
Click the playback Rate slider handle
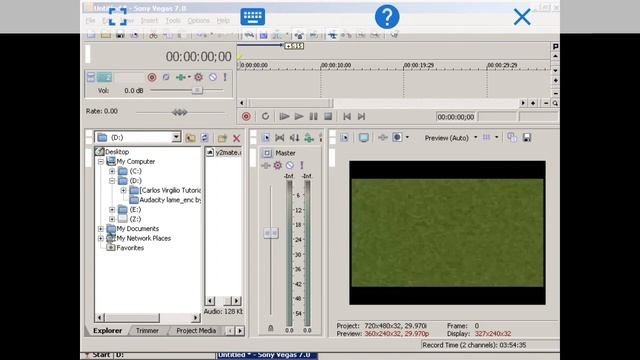[180, 112]
